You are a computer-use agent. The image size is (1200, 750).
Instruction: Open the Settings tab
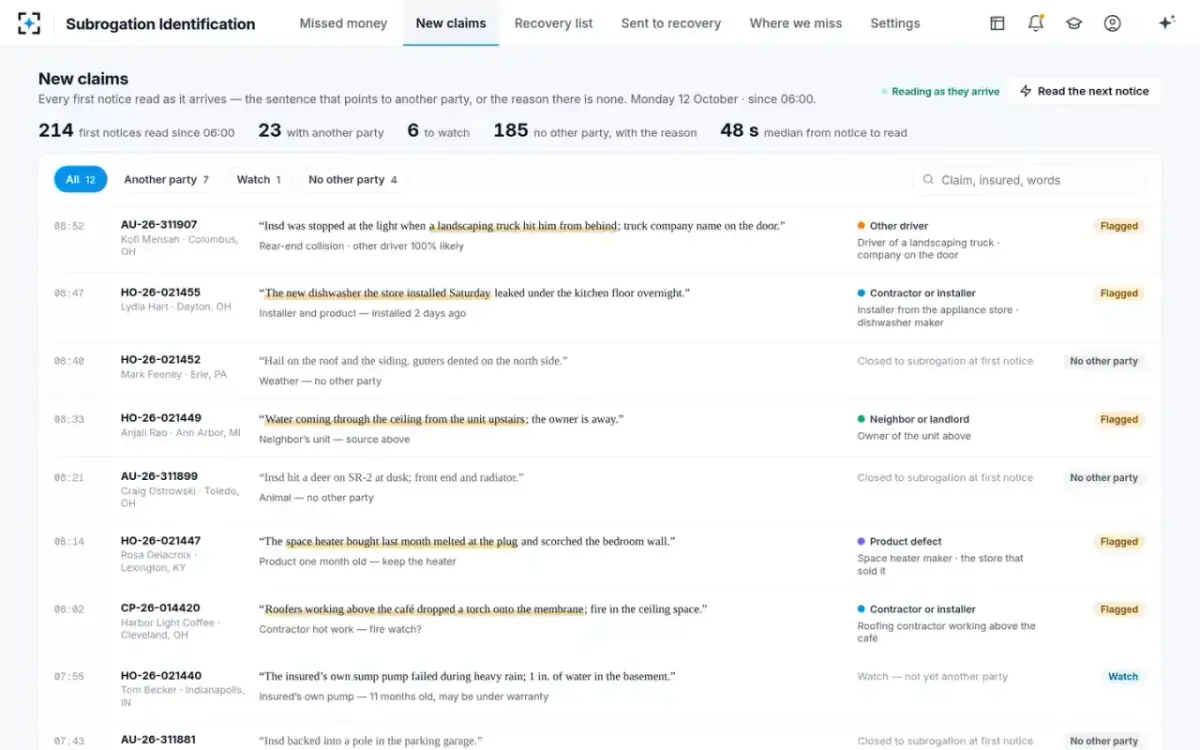tap(895, 23)
